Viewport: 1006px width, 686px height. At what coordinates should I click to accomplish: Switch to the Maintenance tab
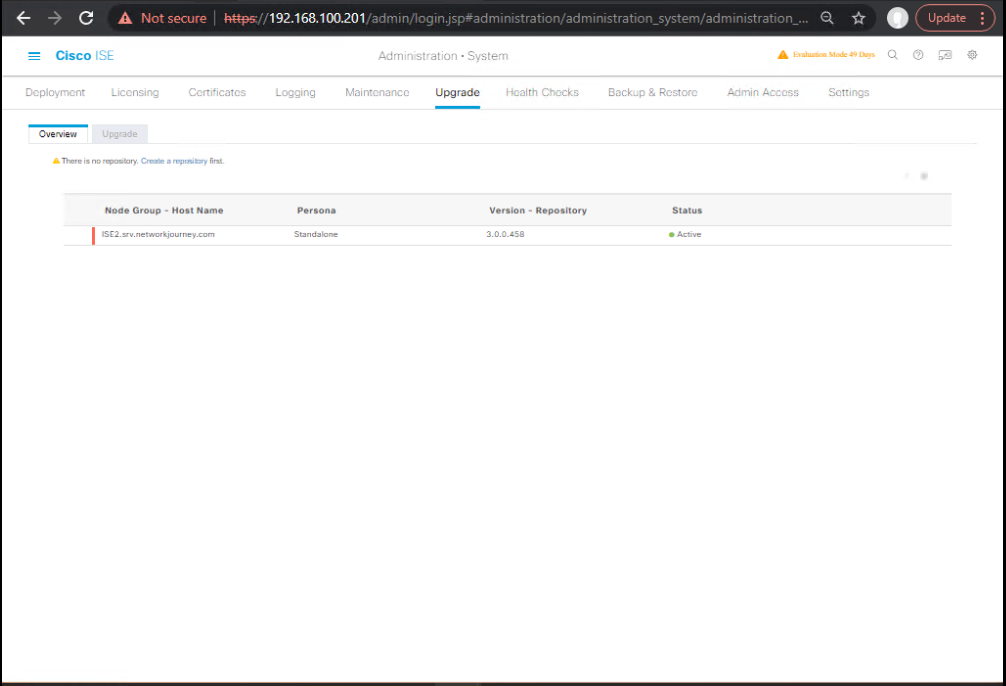[x=377, y=92]
